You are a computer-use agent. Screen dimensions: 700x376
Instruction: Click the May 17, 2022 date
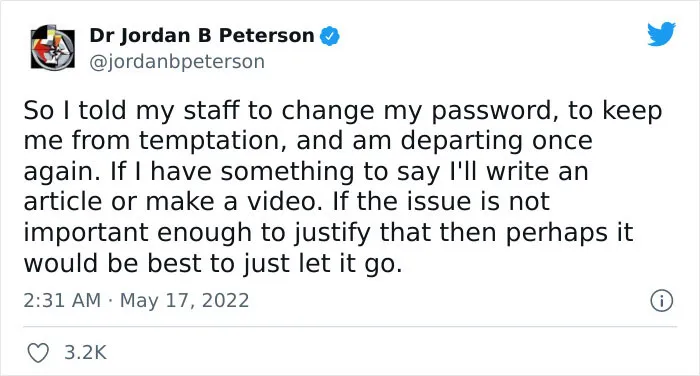click(x=184, y=301)
